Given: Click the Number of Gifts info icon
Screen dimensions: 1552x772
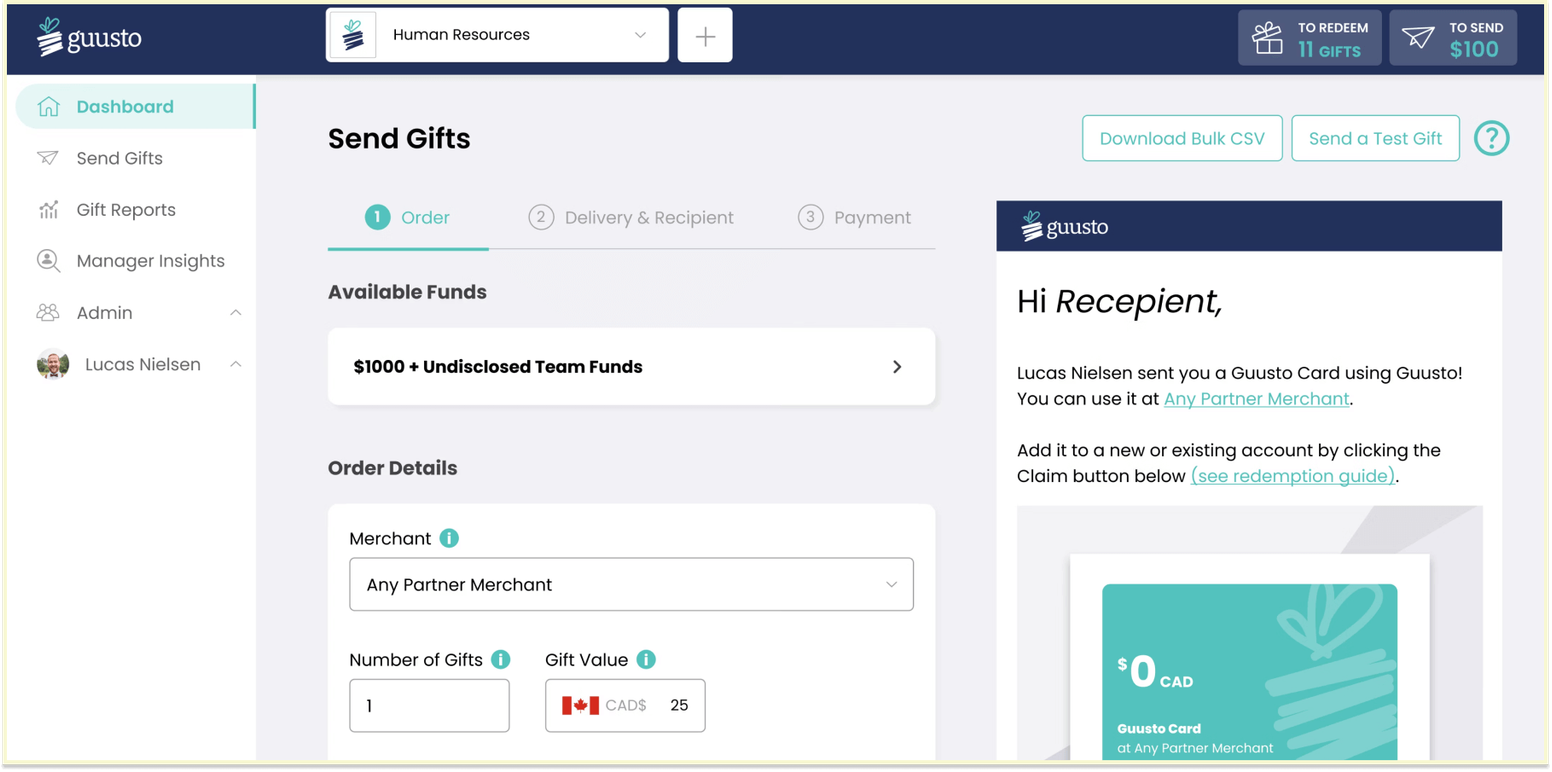Looking at the screenshot, I should [501, 660].
